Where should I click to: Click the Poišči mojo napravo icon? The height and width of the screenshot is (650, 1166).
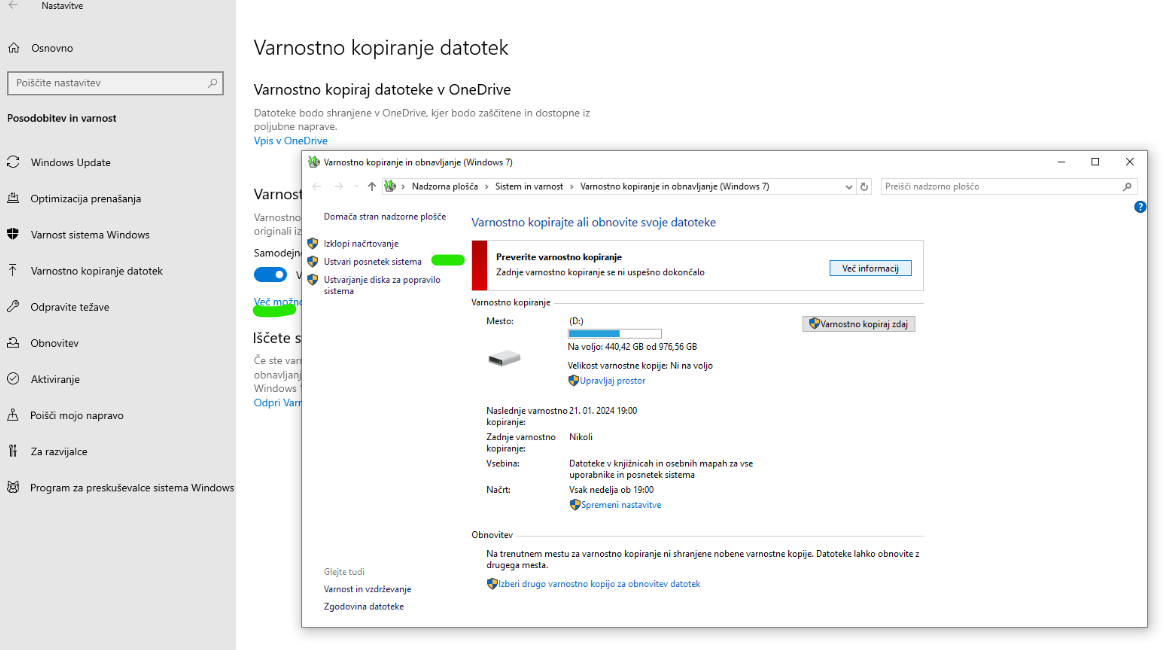click(x=13, y=415)
